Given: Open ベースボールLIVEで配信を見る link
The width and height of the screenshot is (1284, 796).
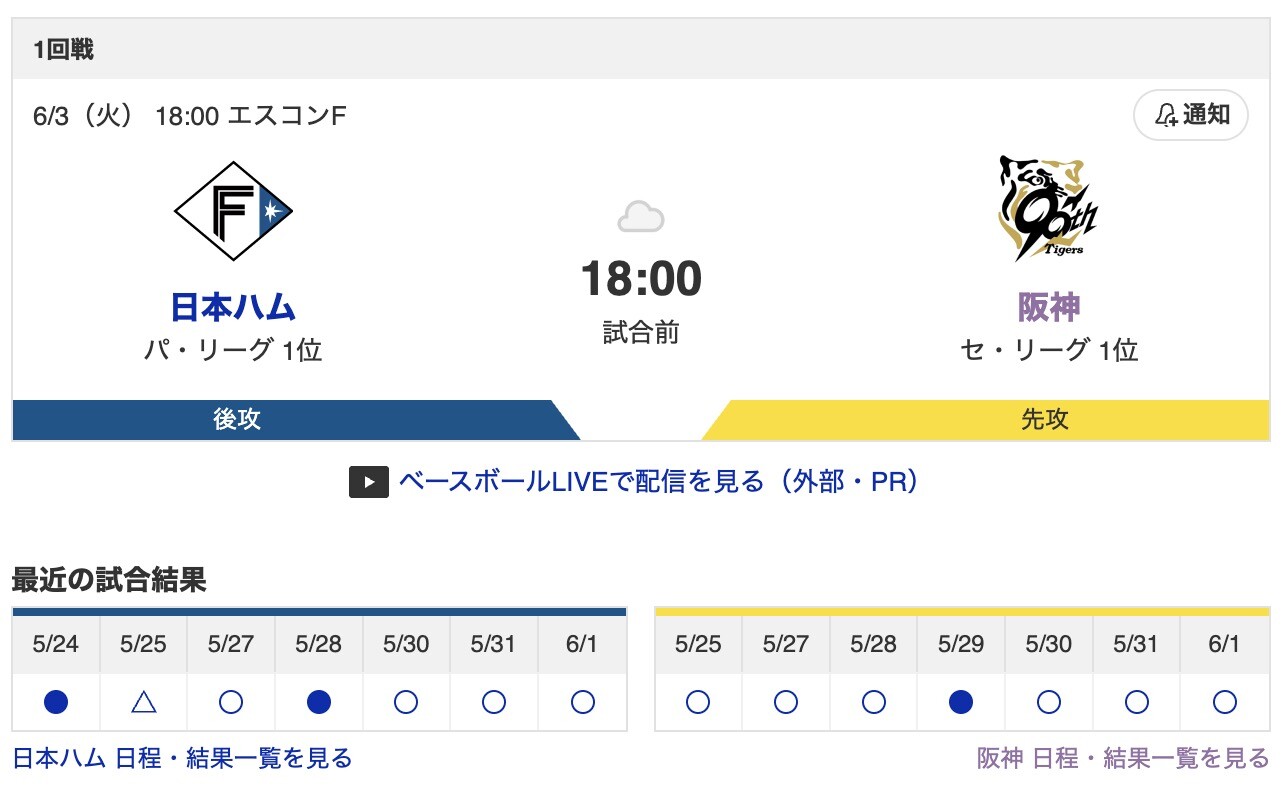Looking at the screenshot, I should pos(659,482).
